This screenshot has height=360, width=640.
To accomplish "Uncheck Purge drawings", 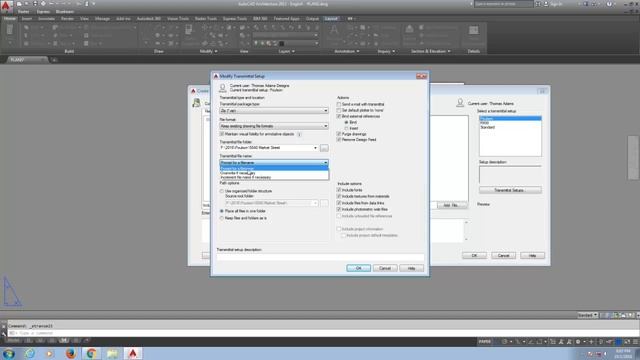I will [x=351, y=134].
